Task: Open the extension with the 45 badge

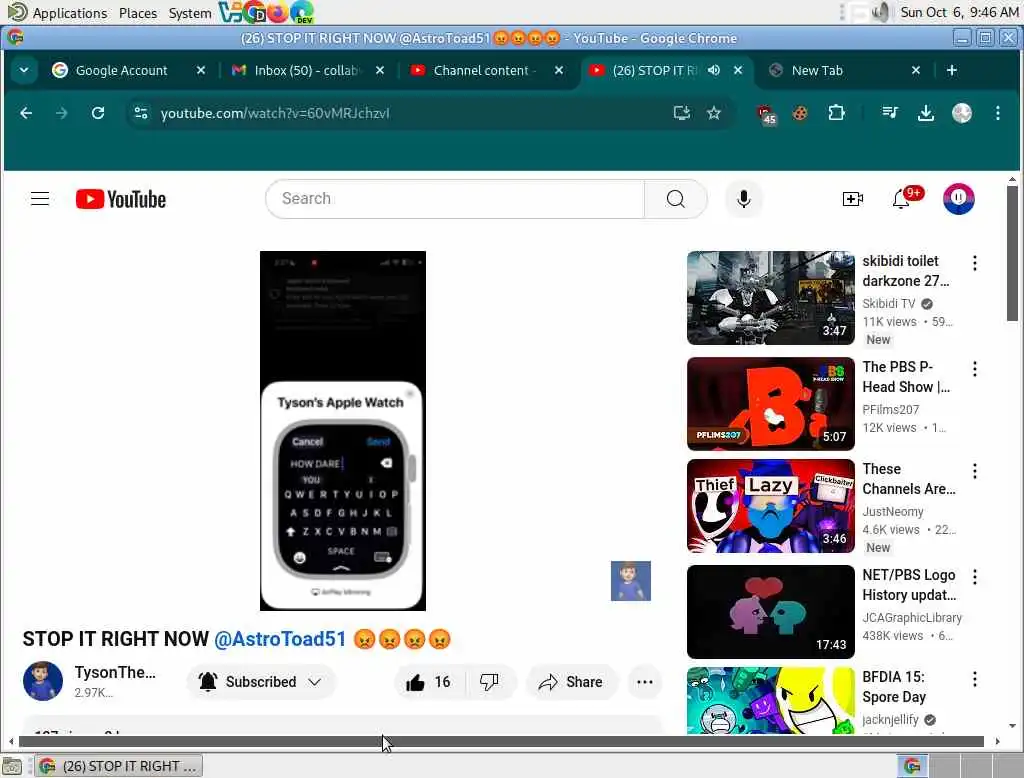Action: (767, 114)
